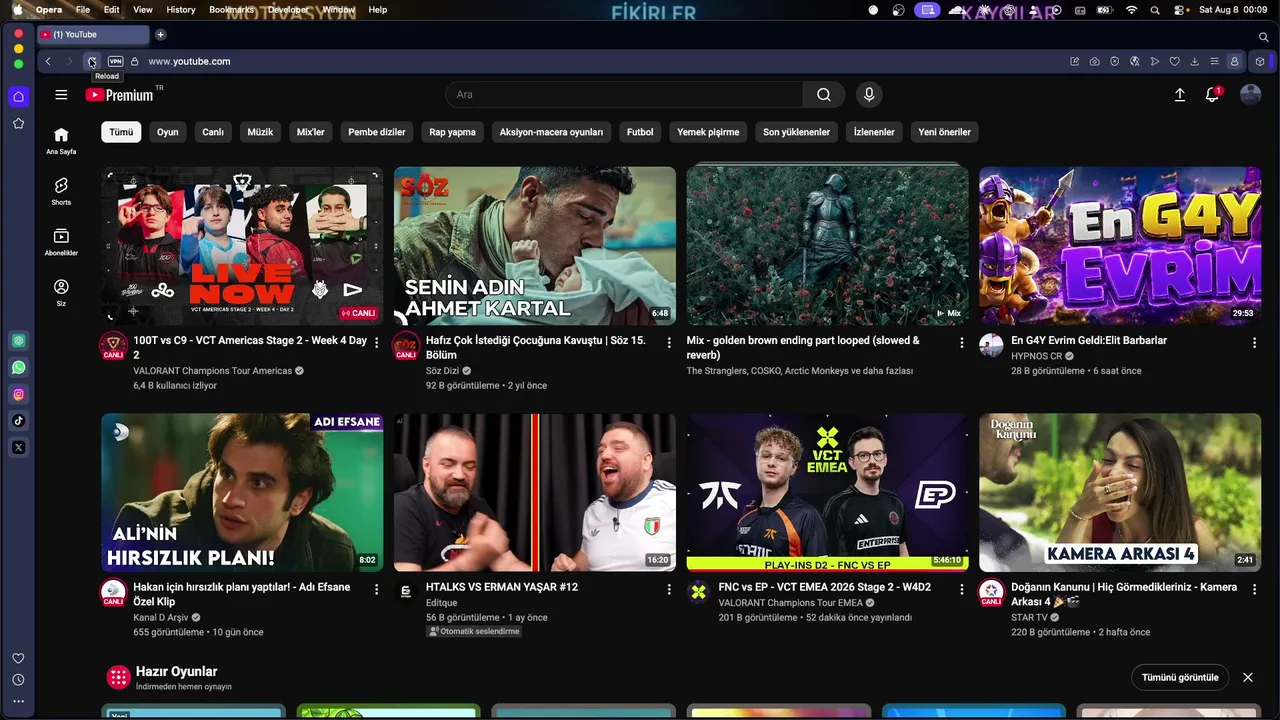
Task: Open sidebar three-dot setup menu
Action: coord(18,702)
